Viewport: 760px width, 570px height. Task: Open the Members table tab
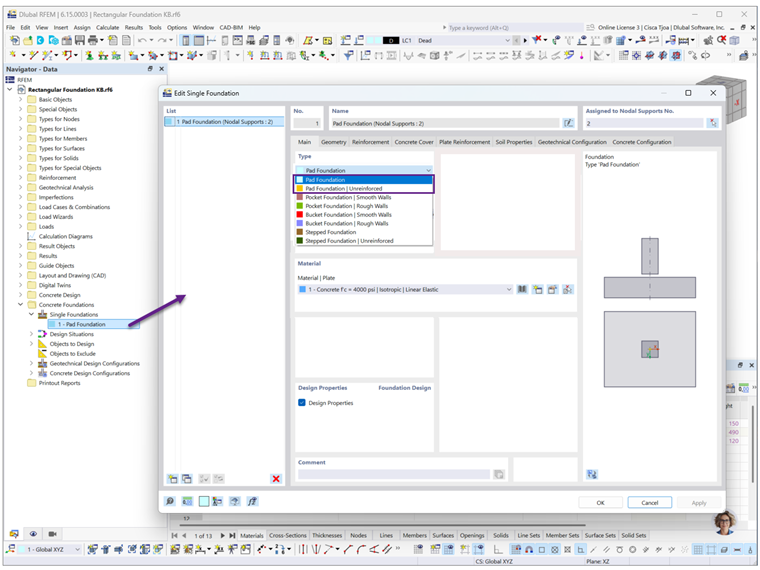(414, 536)
